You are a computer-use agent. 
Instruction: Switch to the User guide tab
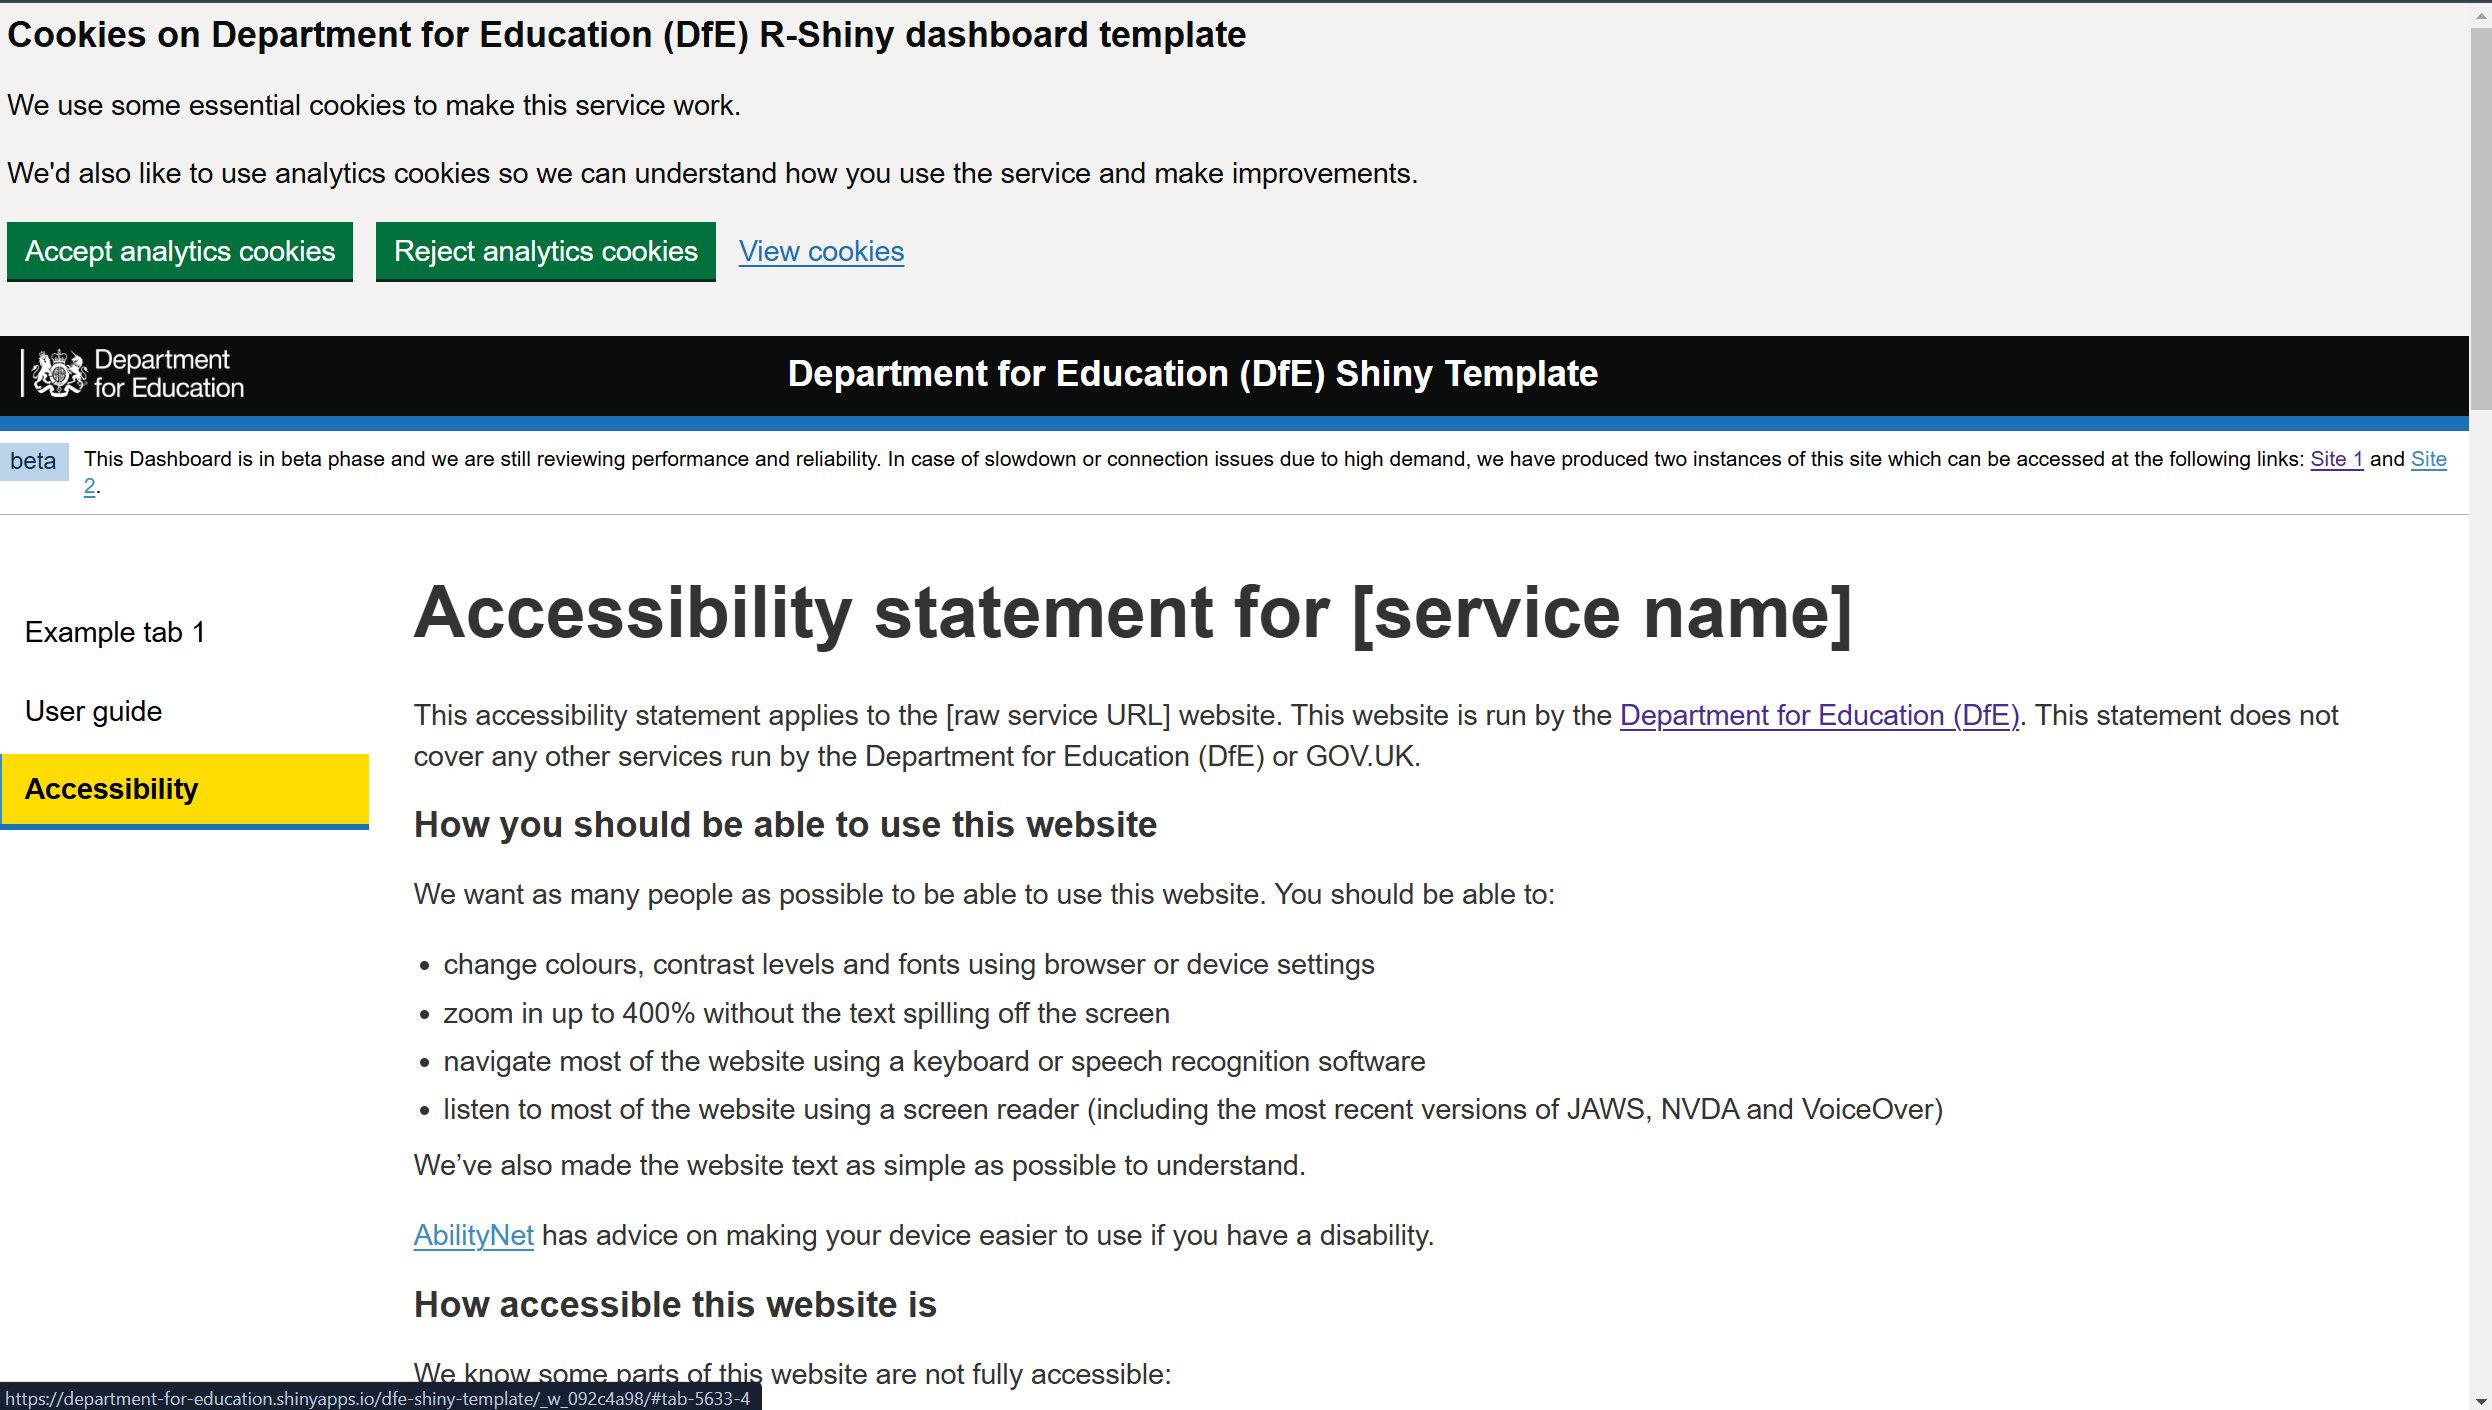point(94,711)
